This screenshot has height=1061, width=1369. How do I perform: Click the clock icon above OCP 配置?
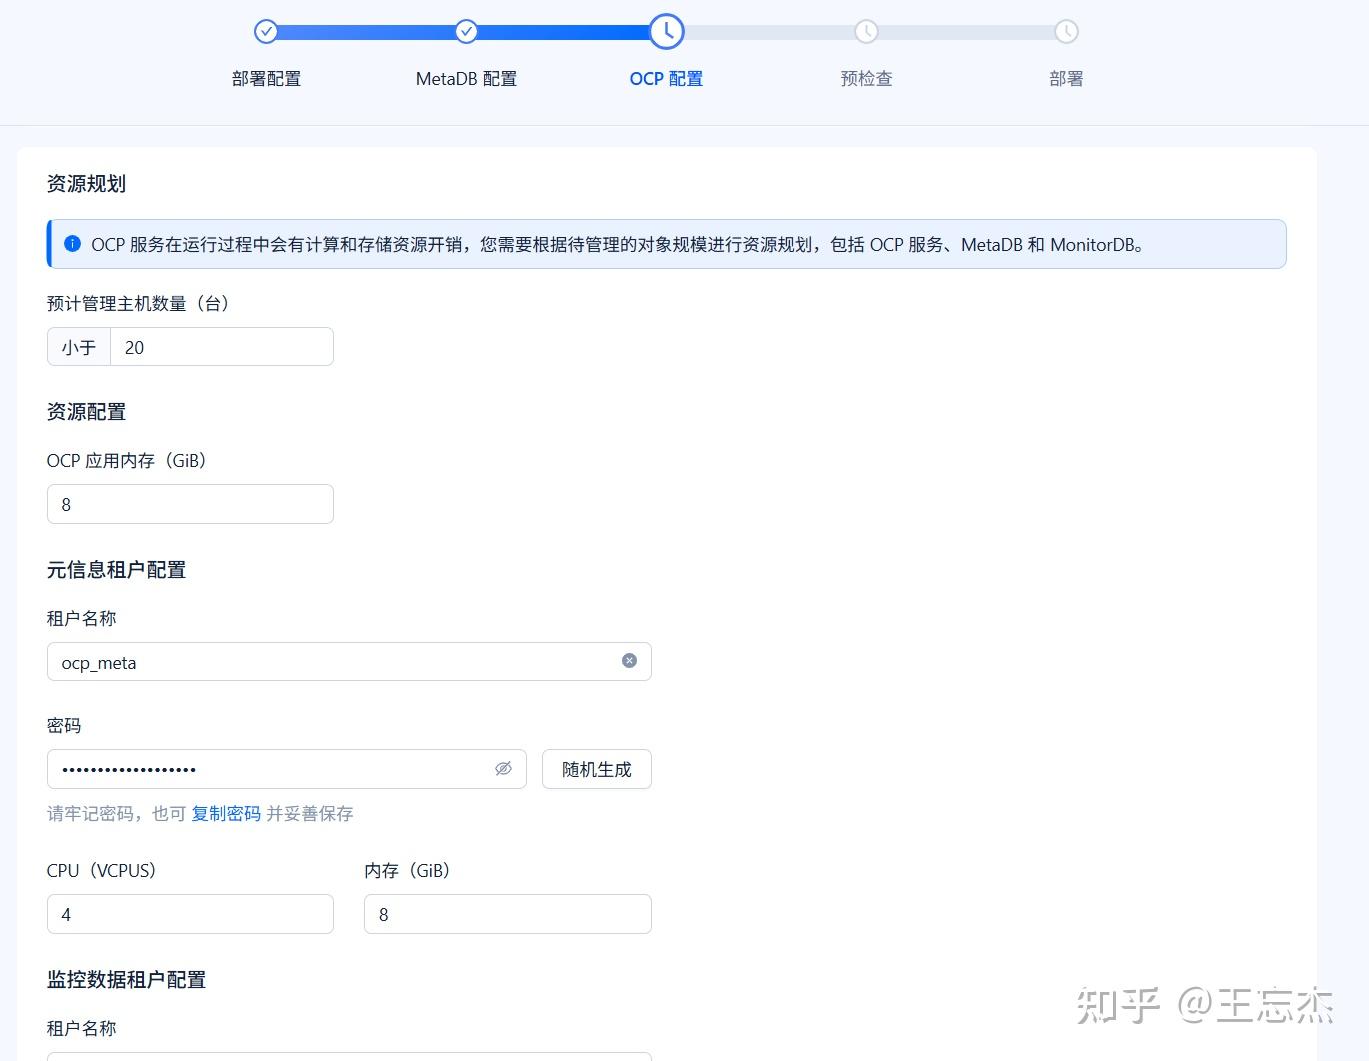click(666, 31)
